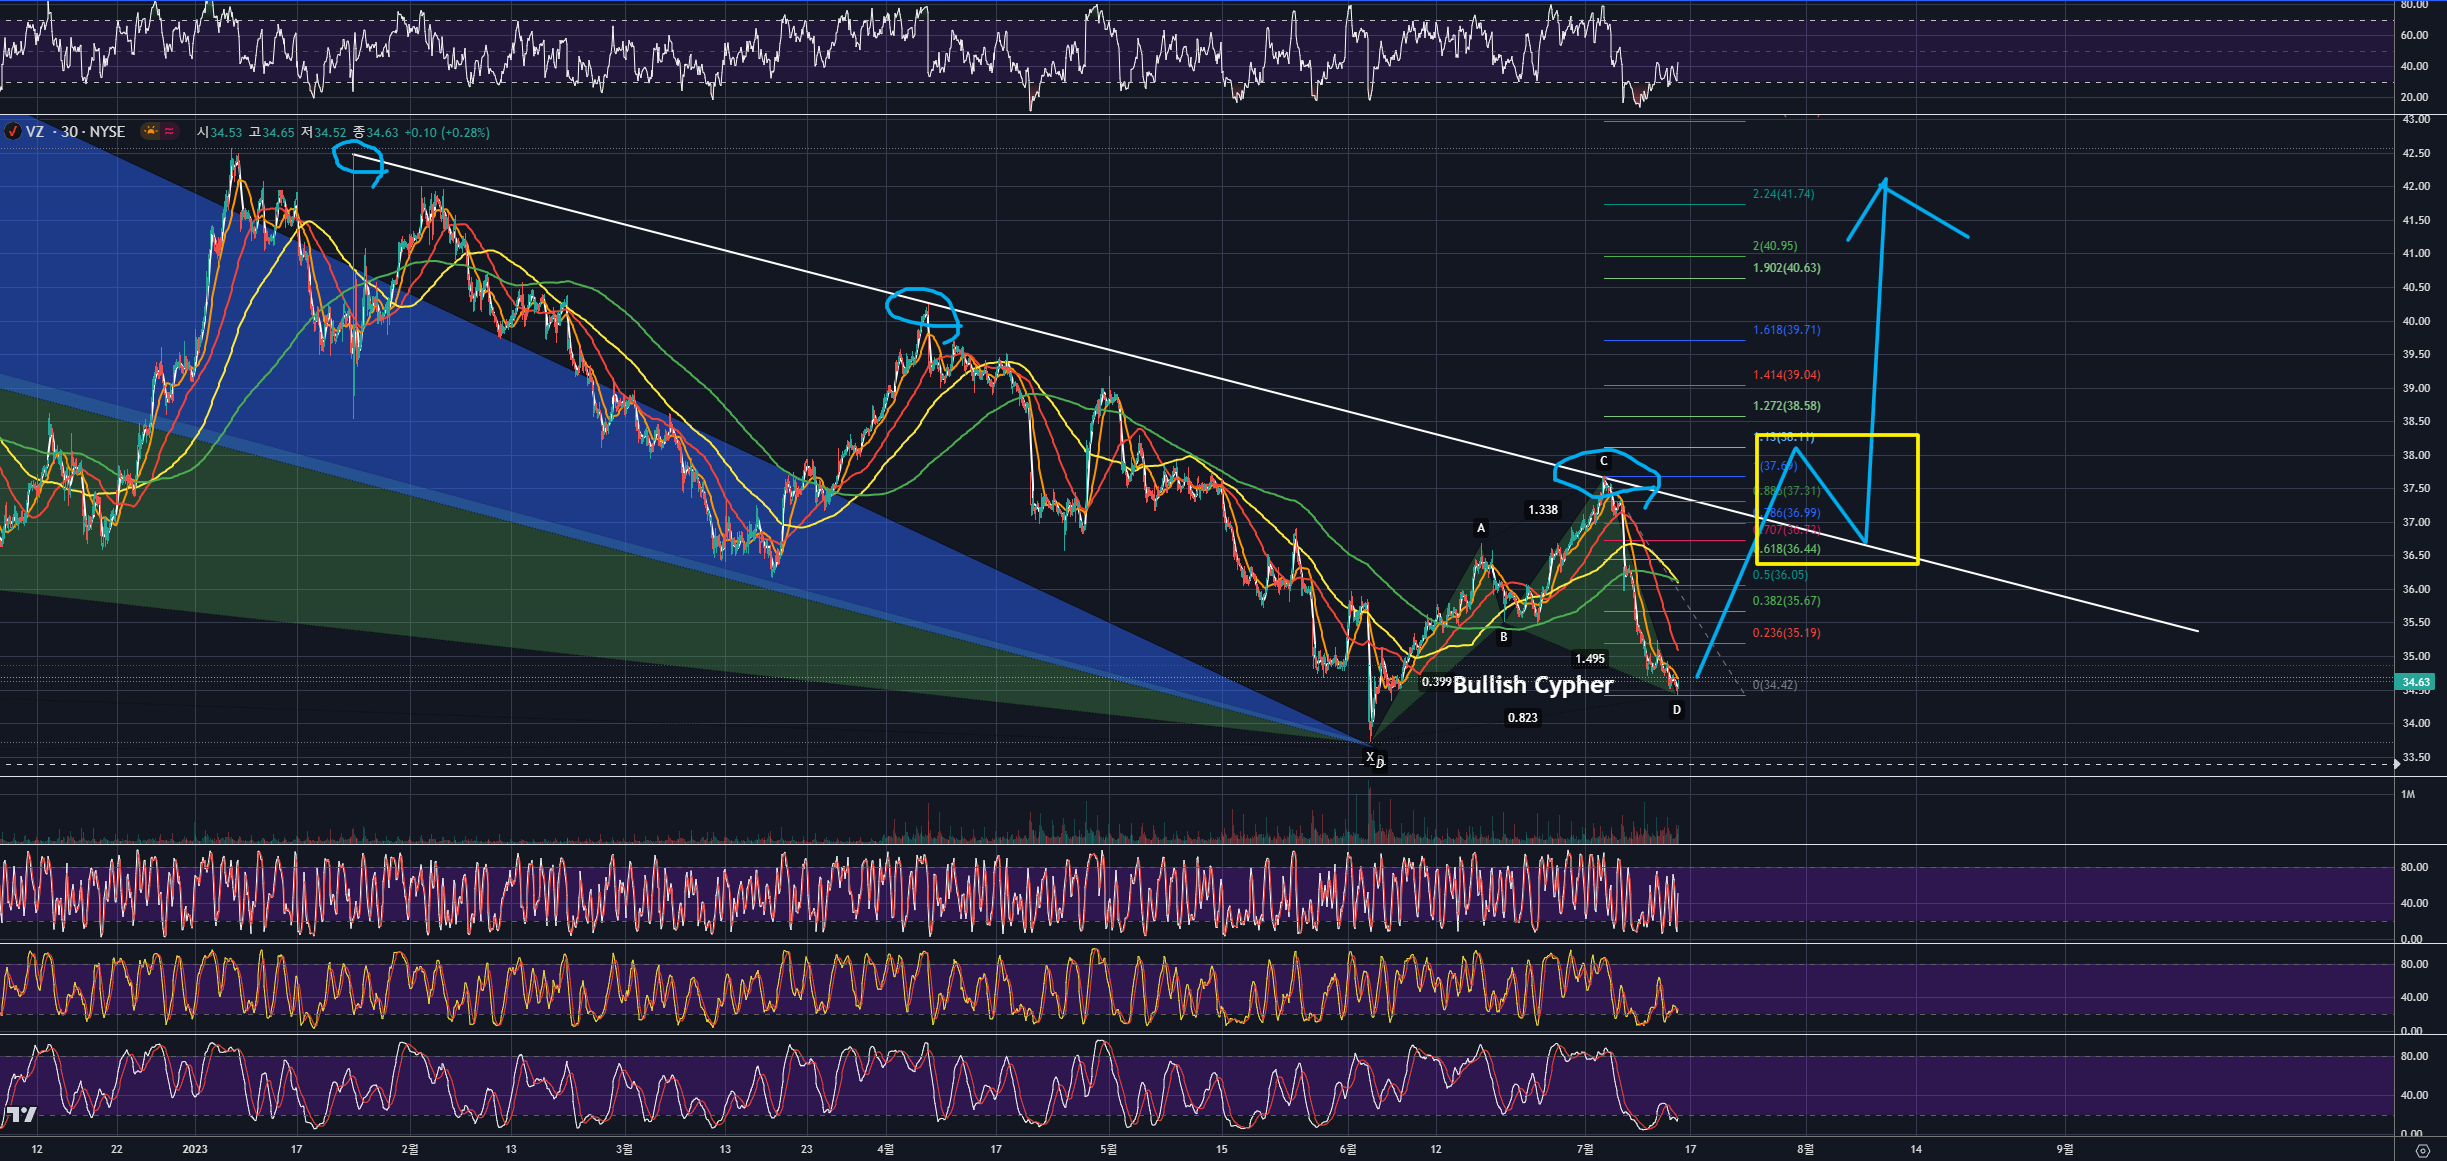
Task: Select the blue ellipse near the 40.00 peak
Action: pyautogui.click(x=889, y=305)
